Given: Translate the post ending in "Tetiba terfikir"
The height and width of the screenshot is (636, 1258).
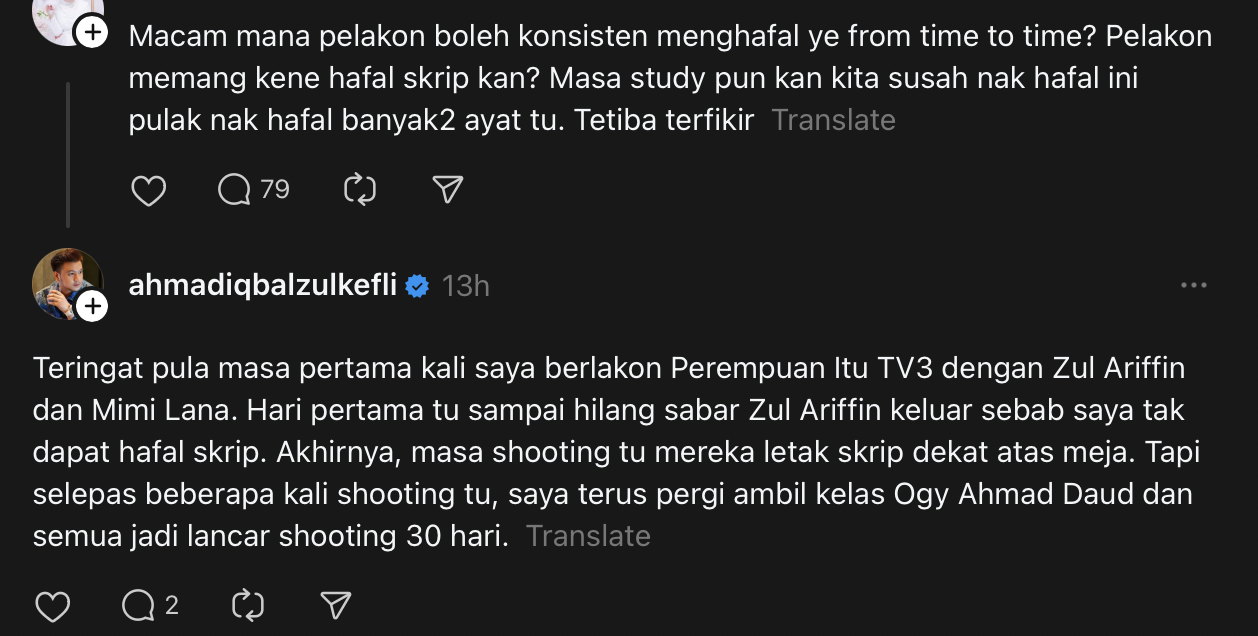Looking at the screenshot, I should [x=833, y=120].
